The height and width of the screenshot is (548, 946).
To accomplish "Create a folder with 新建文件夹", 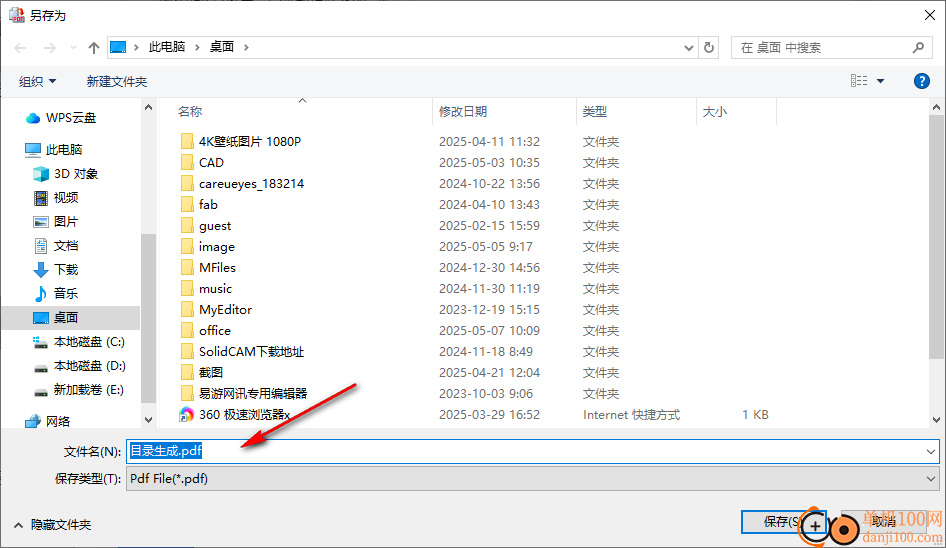I will pyautogui.click(x=117, y=81).
